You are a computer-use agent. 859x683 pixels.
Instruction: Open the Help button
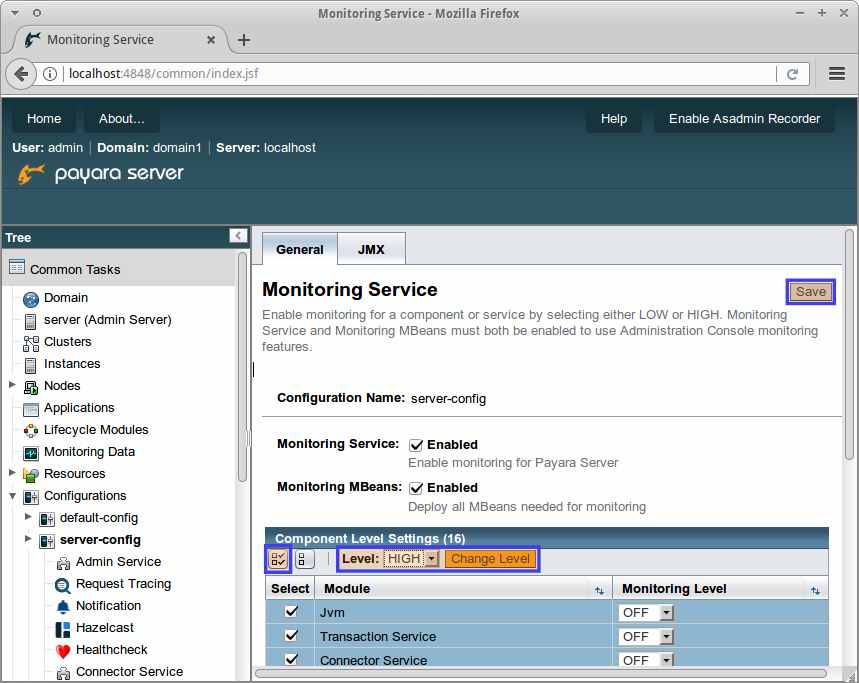click(x=614, y=119)
